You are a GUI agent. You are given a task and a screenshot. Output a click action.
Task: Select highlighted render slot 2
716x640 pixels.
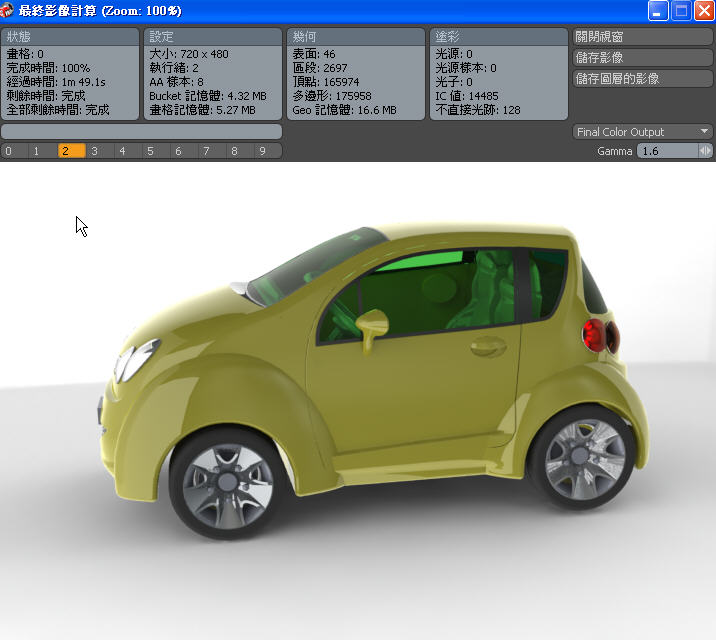point(71,151)
